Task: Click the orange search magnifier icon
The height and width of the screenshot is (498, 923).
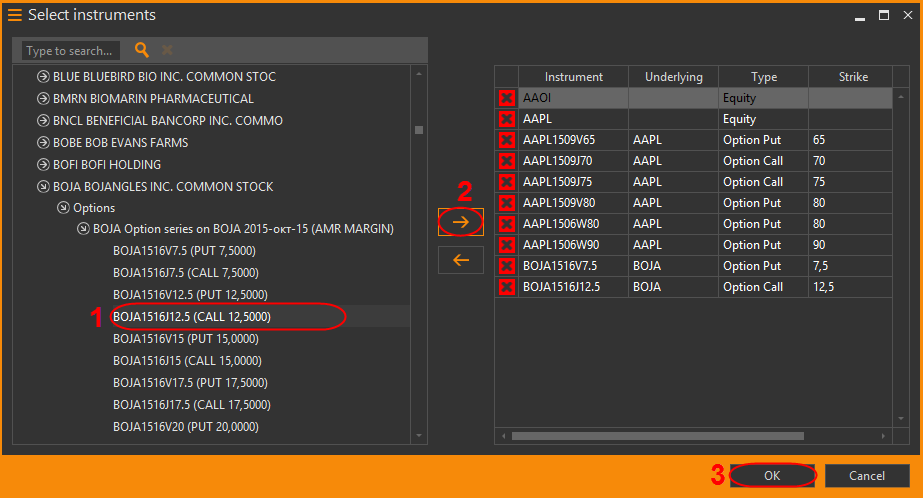Action: pyautogui.click(x=142, y=50)
